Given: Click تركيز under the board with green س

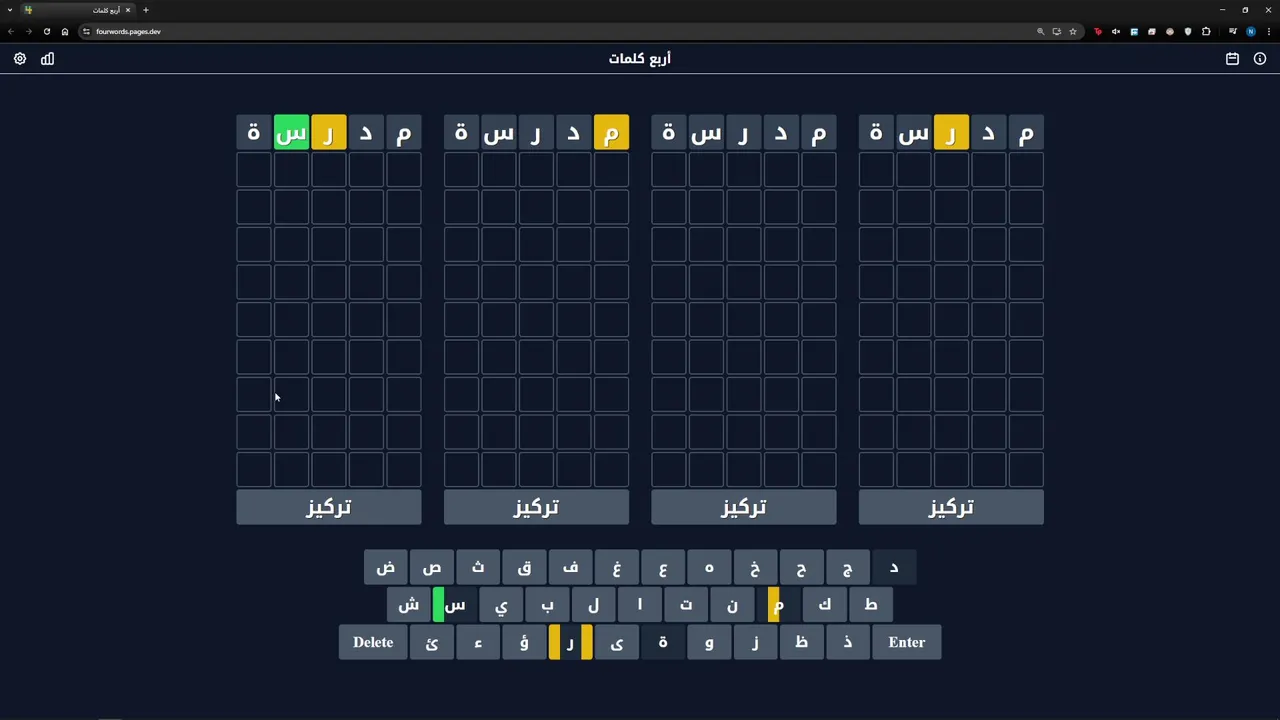Looking at the screenshot, I should click(329, 507).
